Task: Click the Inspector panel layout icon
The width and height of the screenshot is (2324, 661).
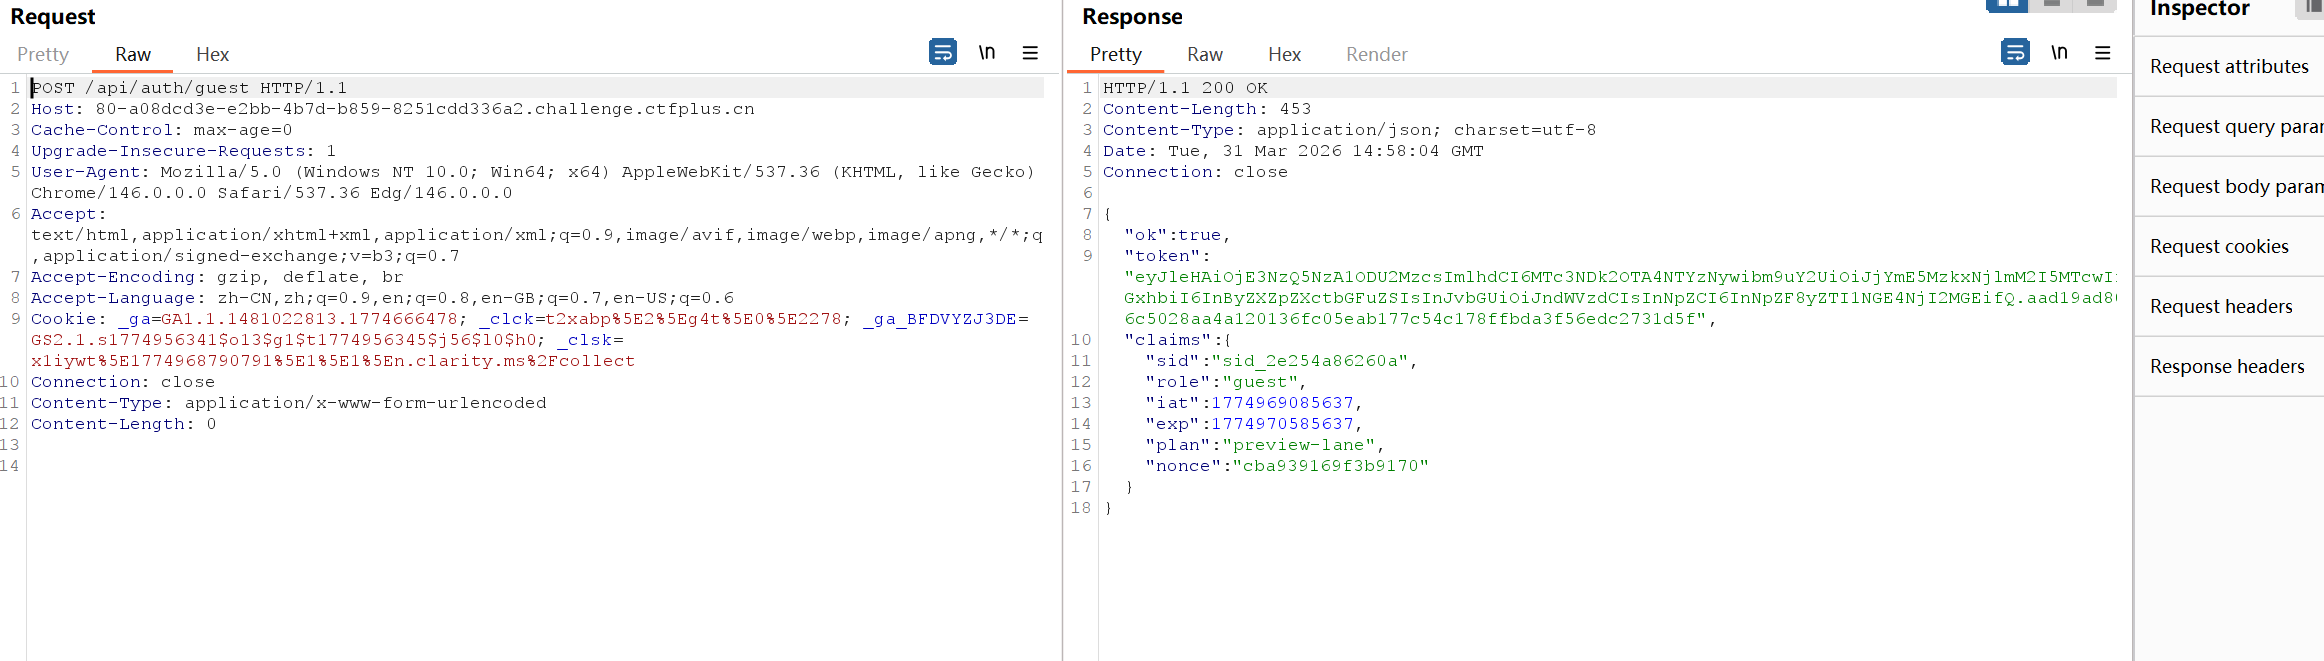Action: point(2312,8)
